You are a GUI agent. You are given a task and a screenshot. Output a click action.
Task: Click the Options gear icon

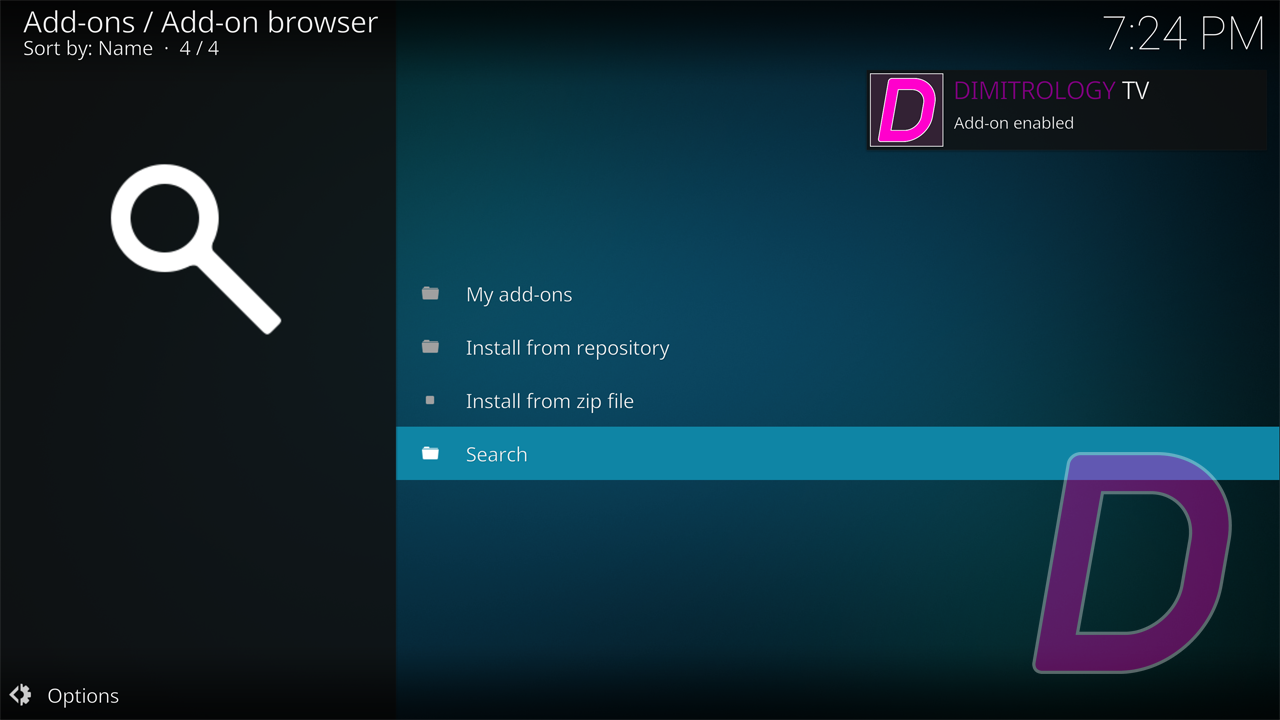pyautogui.click(x=20, y=695)
